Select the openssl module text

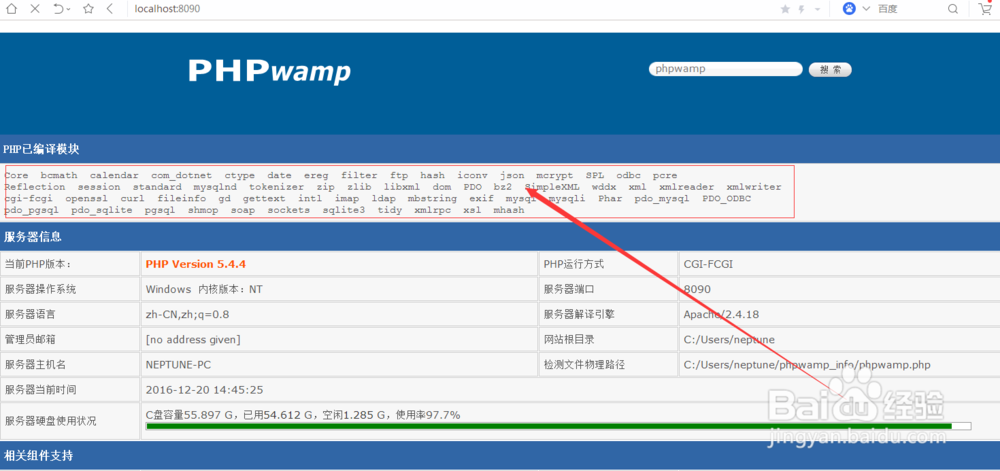click(86, 198)
